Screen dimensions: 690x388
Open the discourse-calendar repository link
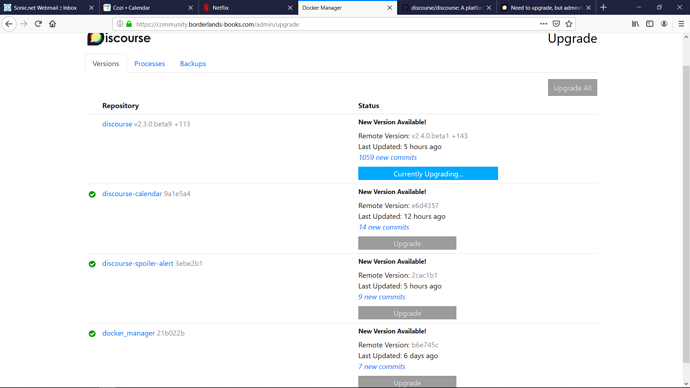coord(132,194)
